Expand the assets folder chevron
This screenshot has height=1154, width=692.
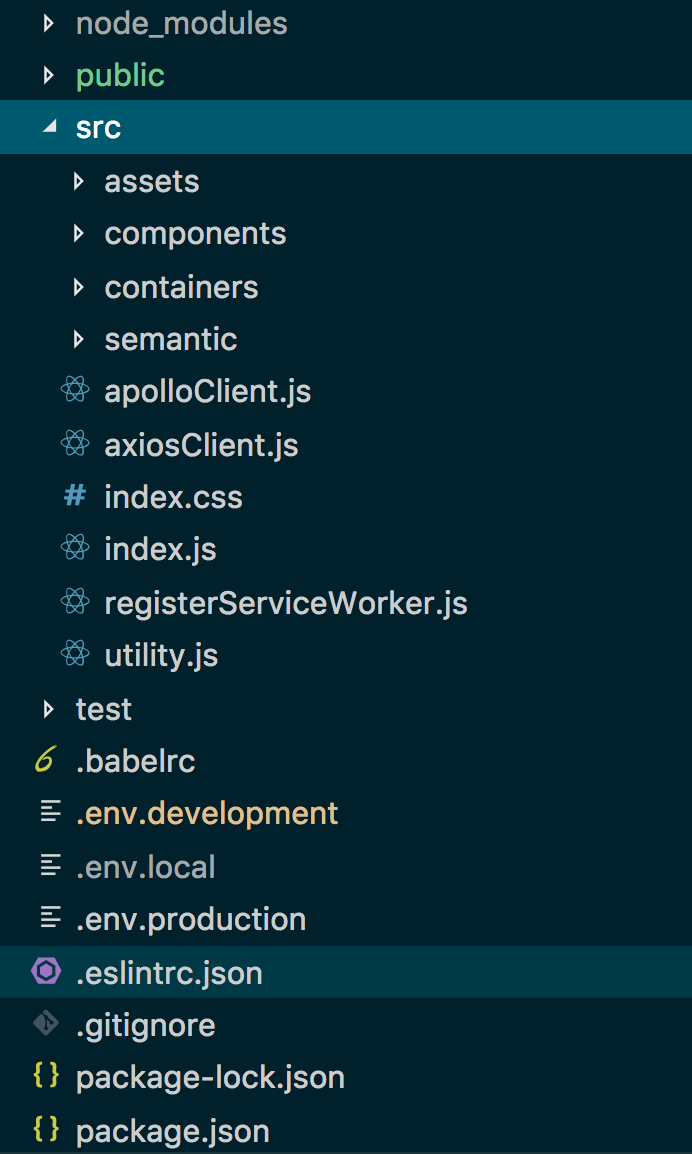78,181
